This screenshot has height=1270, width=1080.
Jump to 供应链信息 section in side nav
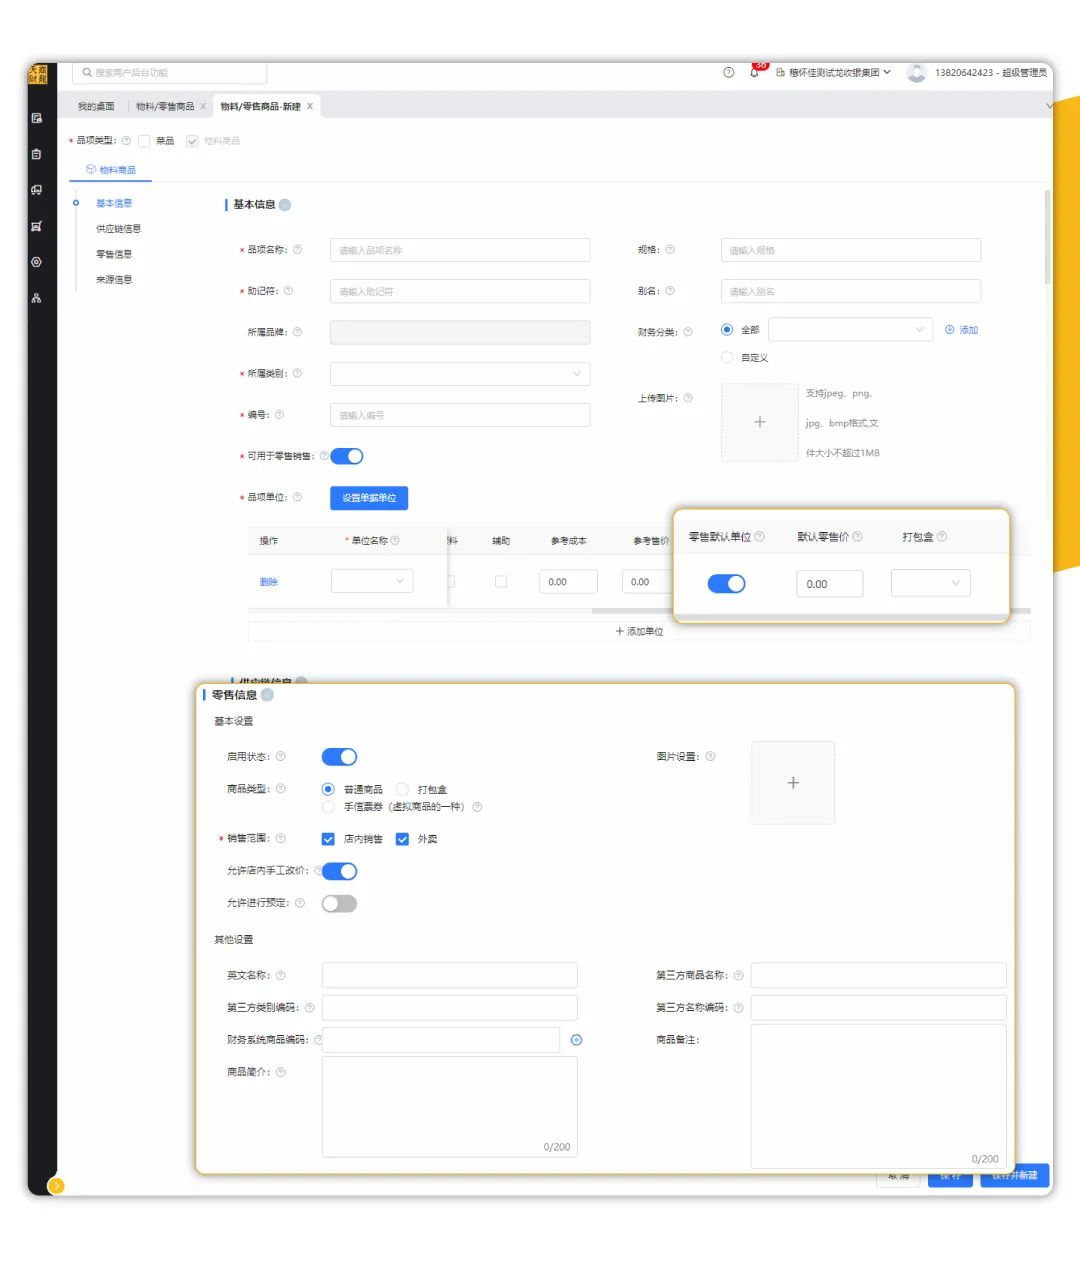pyautogui.click(x=118, y=229)
